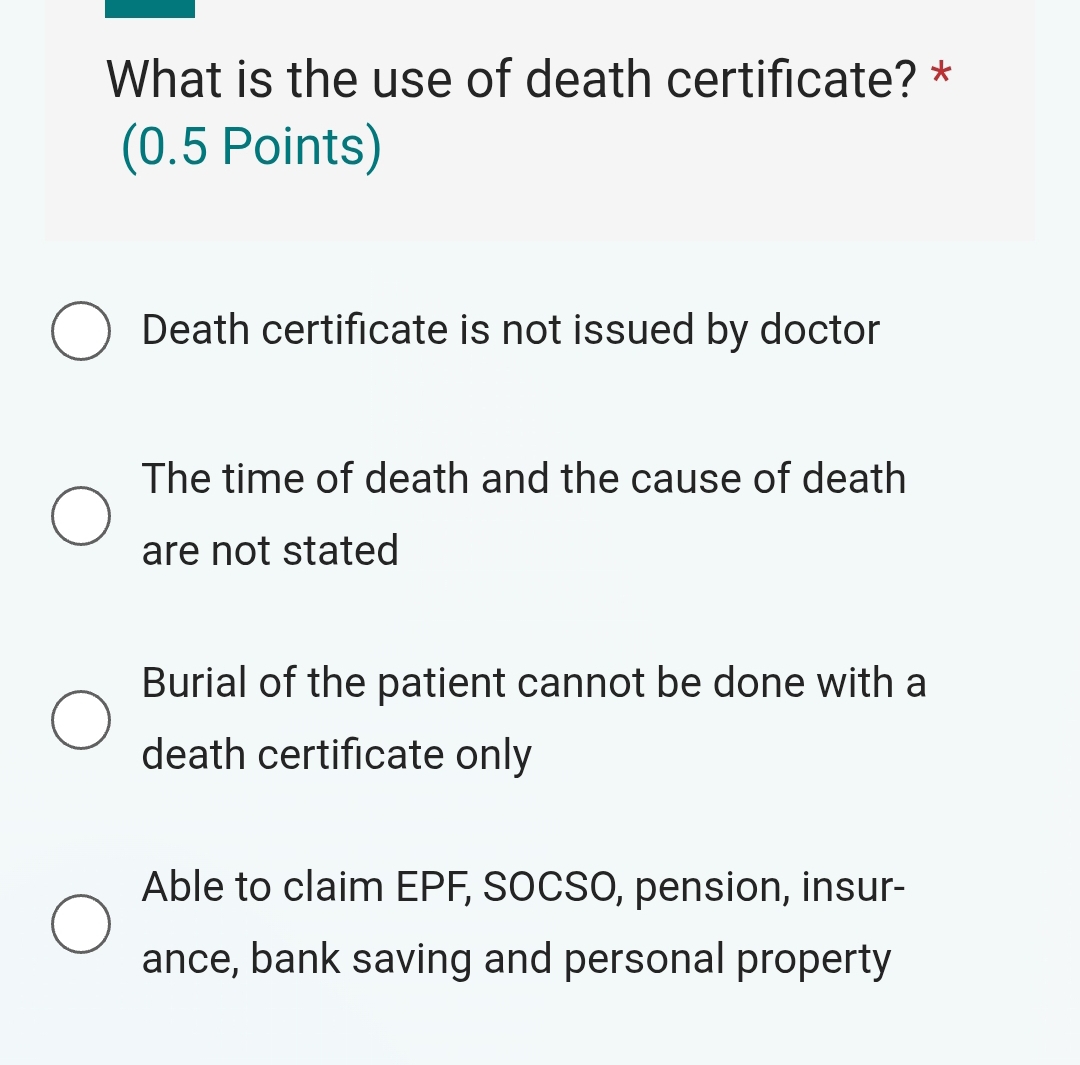Image resolution: width=1080 pixels, height=1065 pixels.
Task: Click the word "Burial" in the third option
Action: tap(195, 683)
